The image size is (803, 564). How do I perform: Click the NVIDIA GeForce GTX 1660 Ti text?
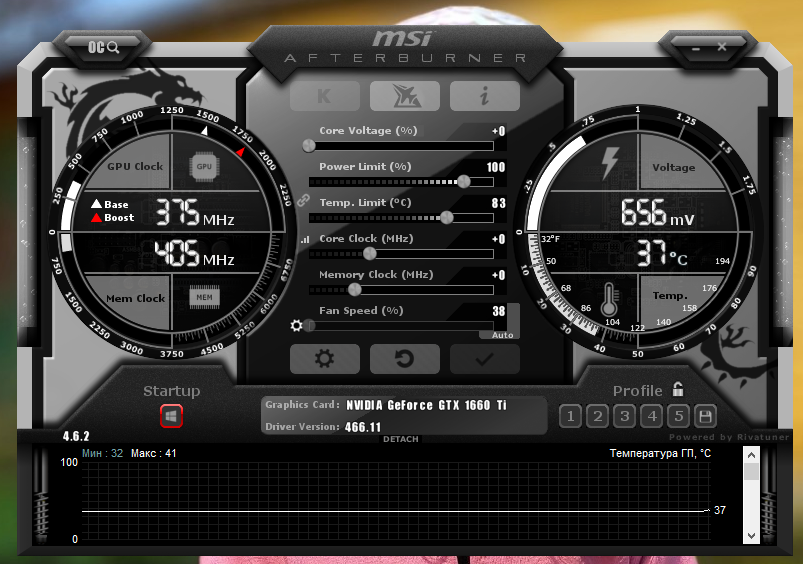click(x=426, y=405)
